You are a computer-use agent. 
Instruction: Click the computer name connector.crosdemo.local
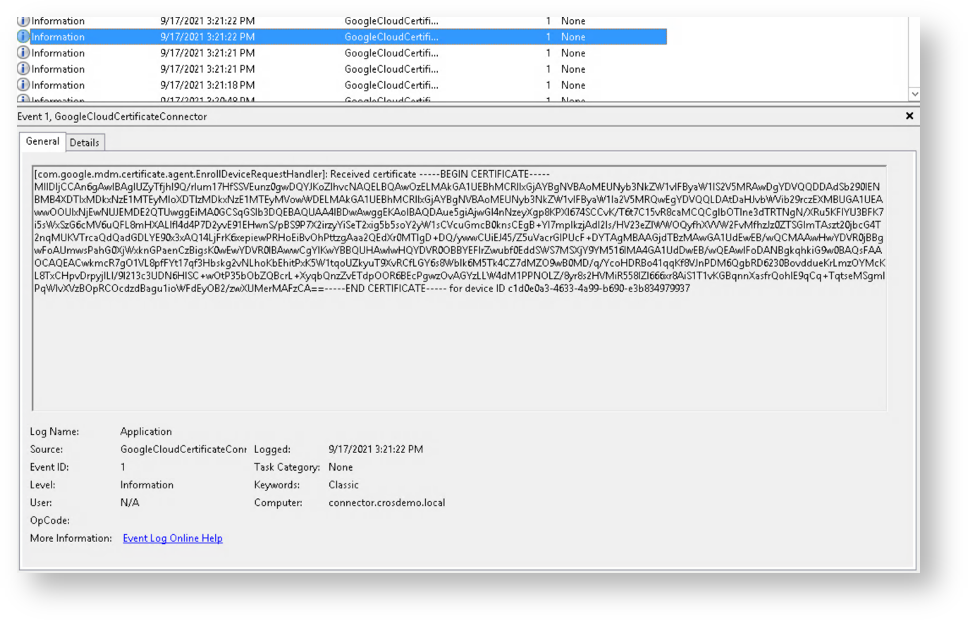tap(386, 503)
